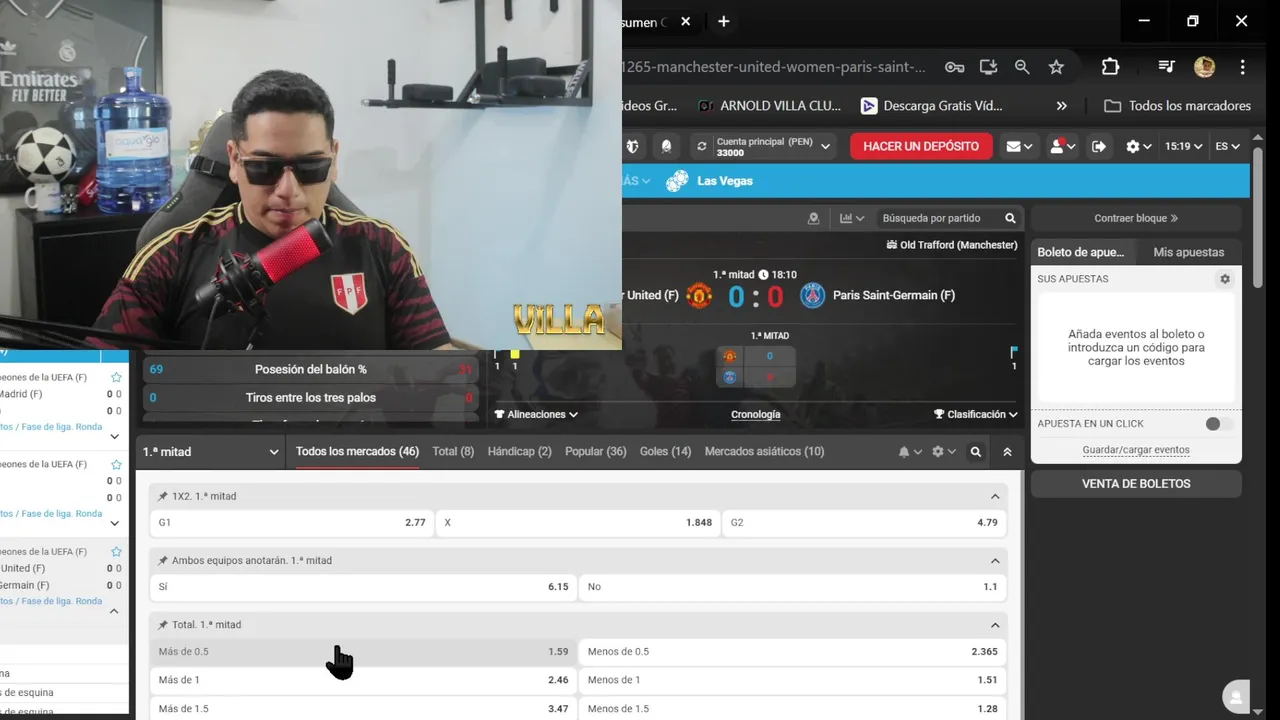1280x720 pixels.
Task: Expand the Clasificación standings dropdown
Action: (x=975, y=414)
